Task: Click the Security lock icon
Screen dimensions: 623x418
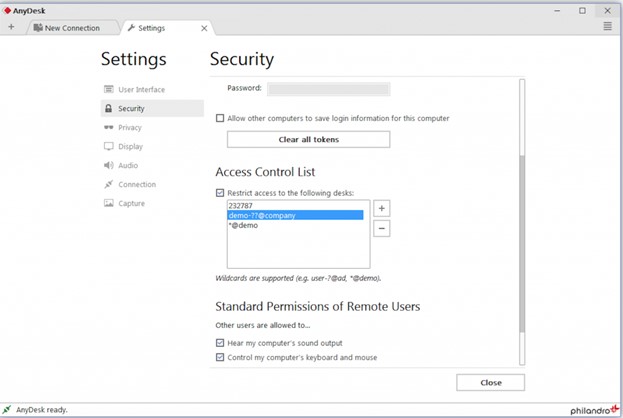Action: tap(108, 108)
